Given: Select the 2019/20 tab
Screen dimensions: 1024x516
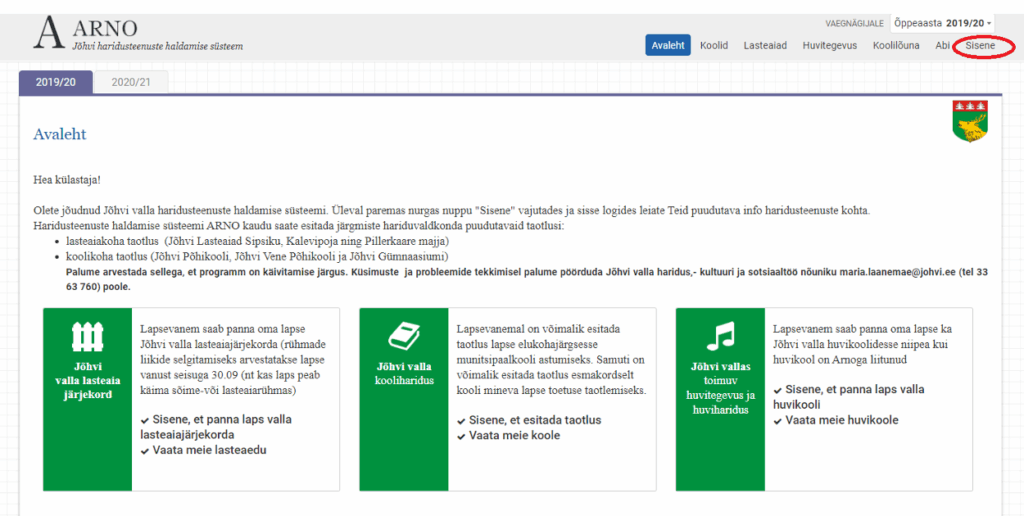Looking at the screenshot, I should point(56,82).
